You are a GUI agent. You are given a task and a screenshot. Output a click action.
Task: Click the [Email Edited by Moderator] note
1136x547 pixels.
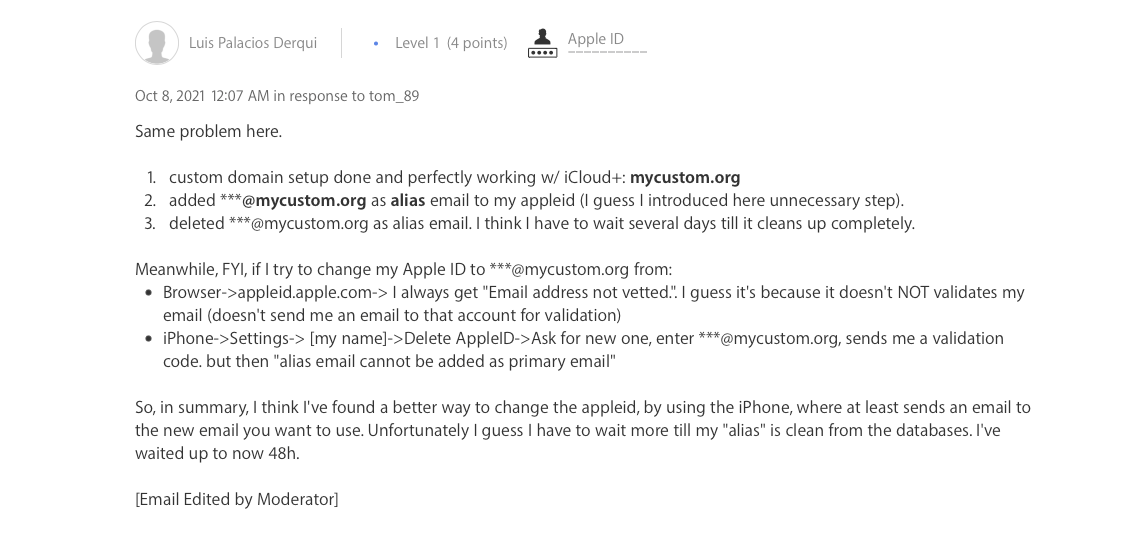point(236,499)
